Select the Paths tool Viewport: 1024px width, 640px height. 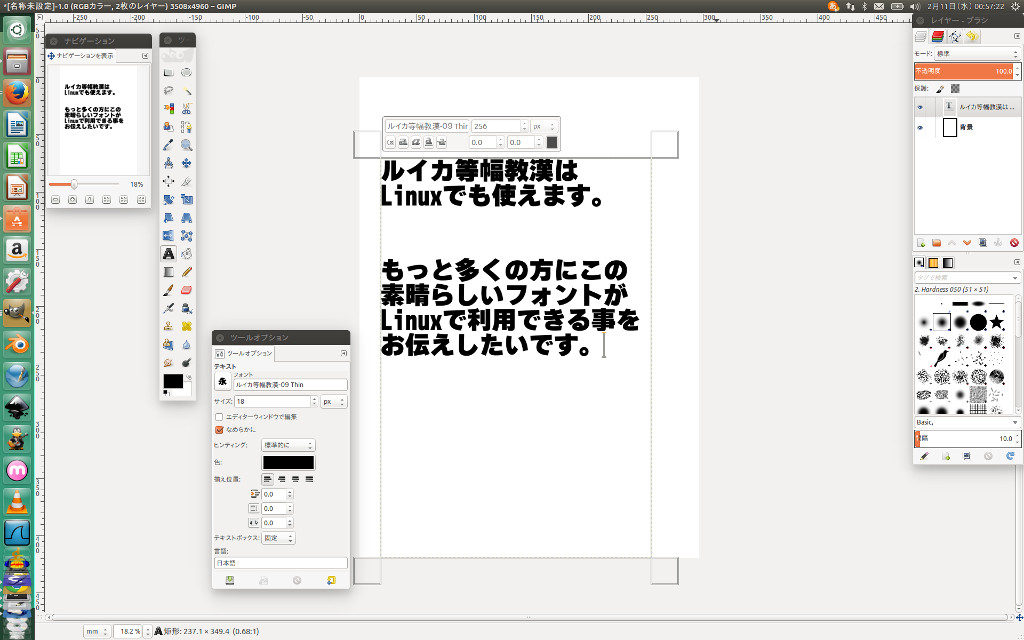pos(187,127)
